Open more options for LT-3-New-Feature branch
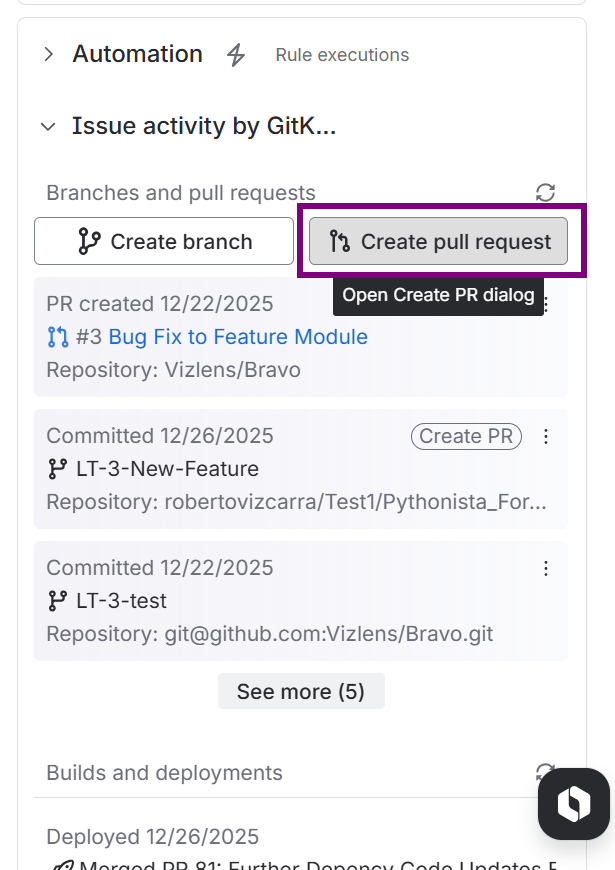The image size is (615, 870). 546,436
